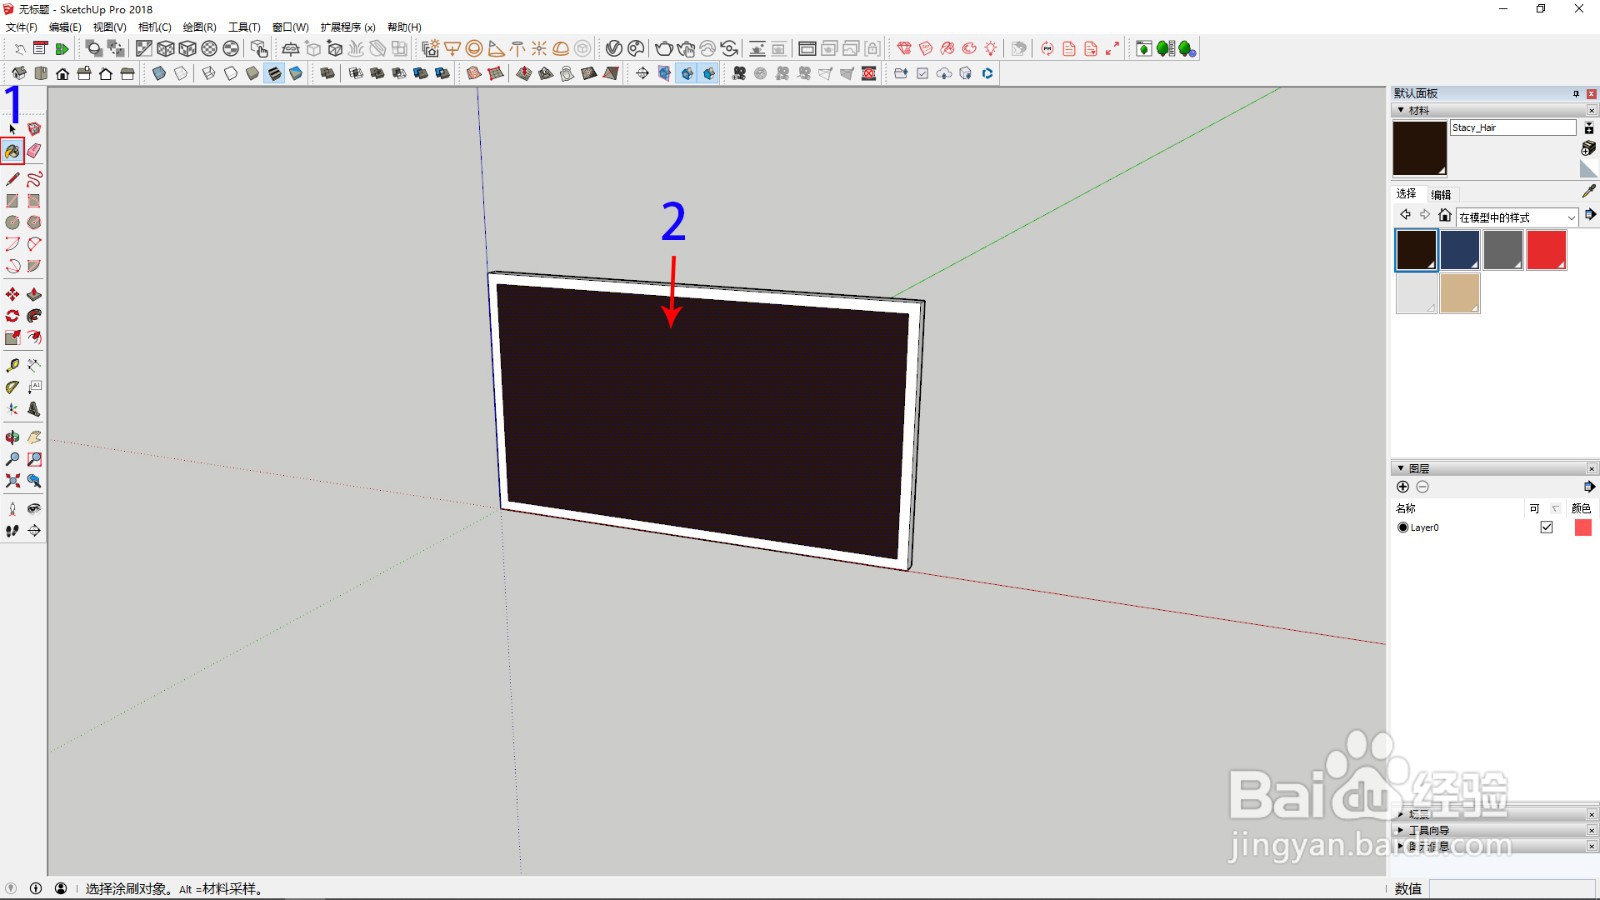The height and width of the screenshot is (900, 1600).
Task: Click the Stacy_Hair material name field
Action: (x=1513, y=128)
